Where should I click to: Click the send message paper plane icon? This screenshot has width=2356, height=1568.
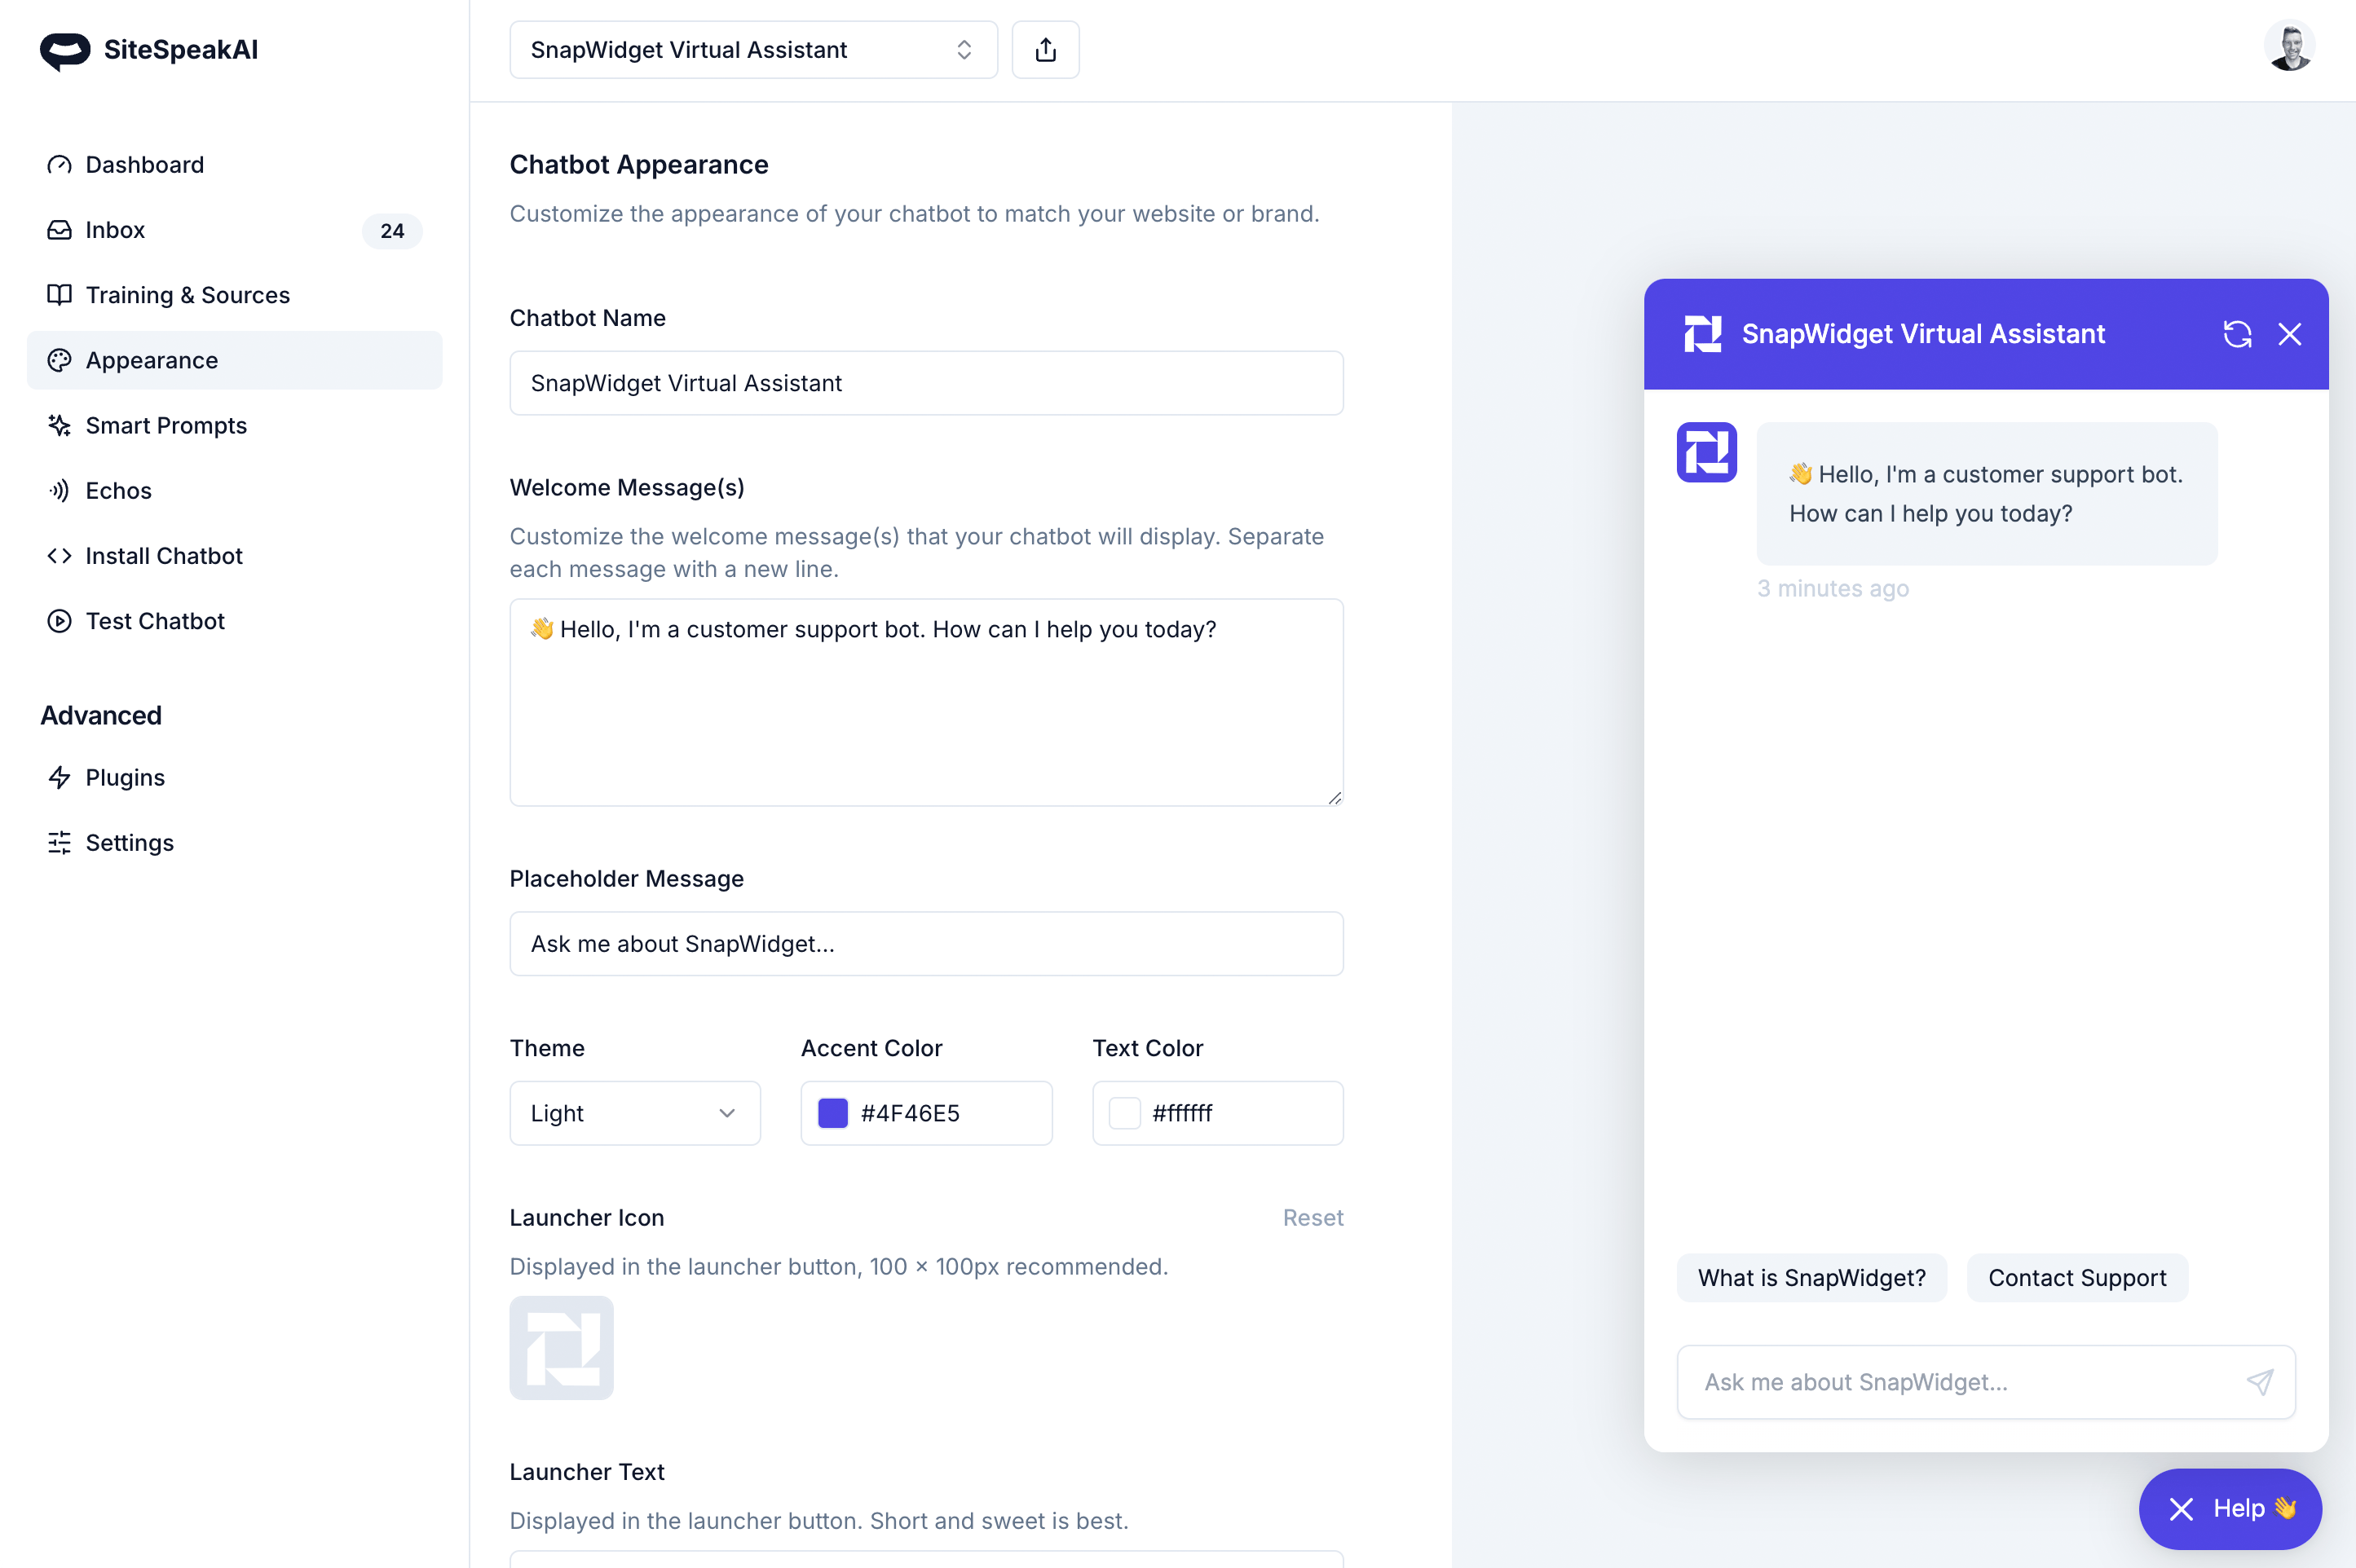[x=2260, y=1382]
